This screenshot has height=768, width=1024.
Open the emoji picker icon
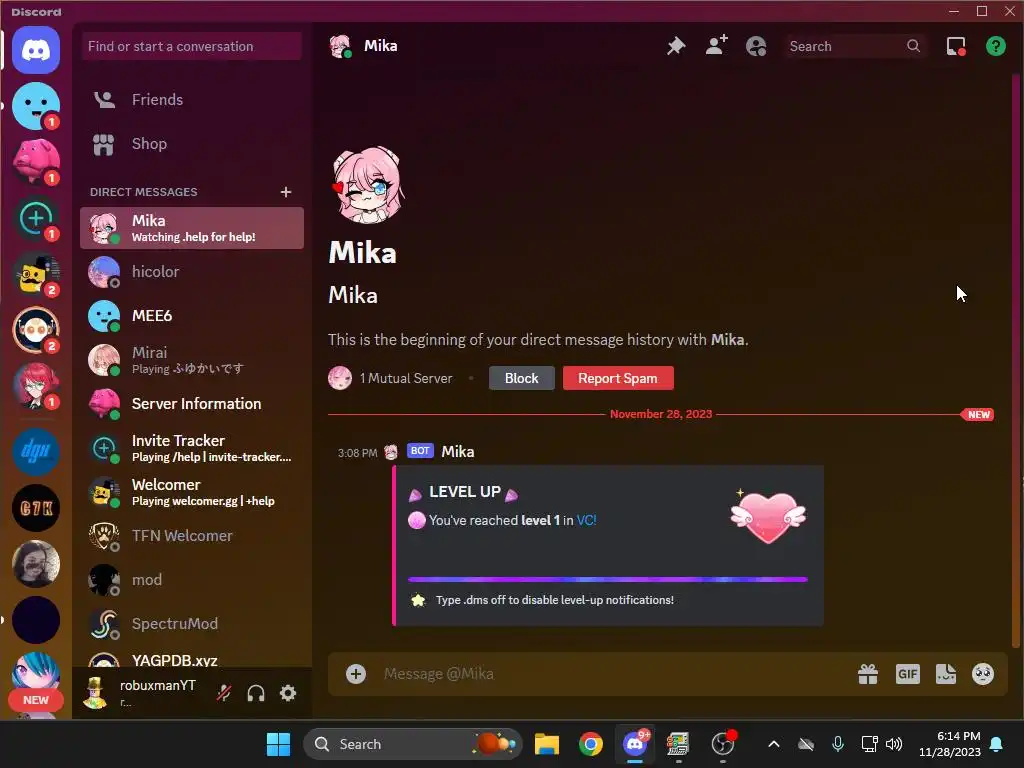(x=983, y=674)
